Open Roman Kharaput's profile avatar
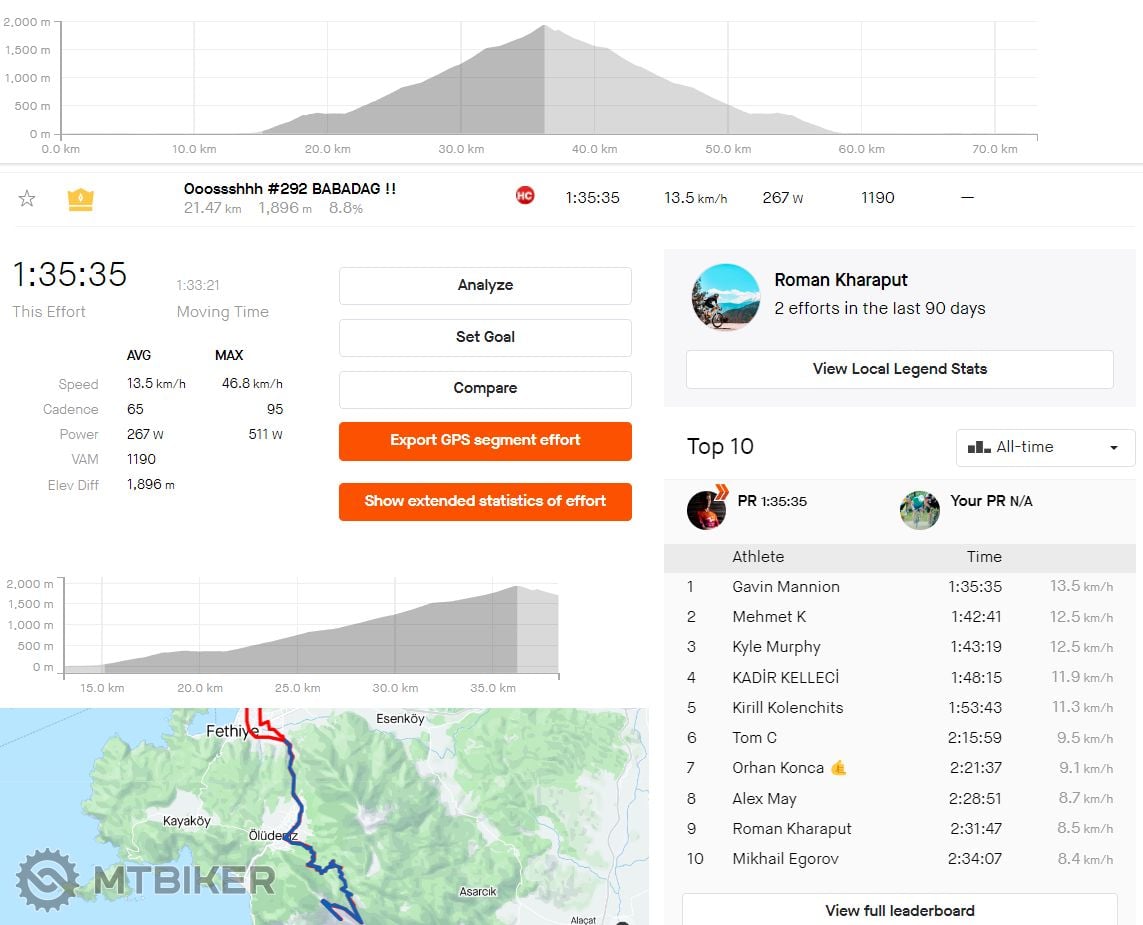 (x=726, y=297)
